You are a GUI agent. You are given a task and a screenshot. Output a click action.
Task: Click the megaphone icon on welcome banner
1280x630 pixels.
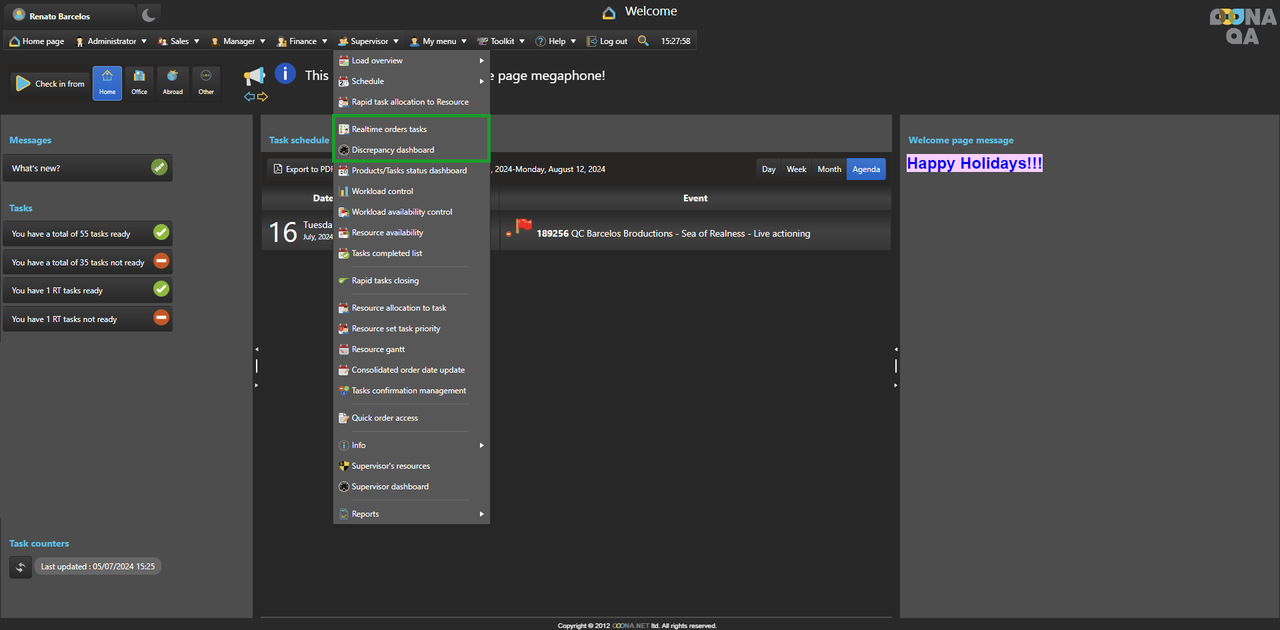pyautogui.click(x=255, y=76)
